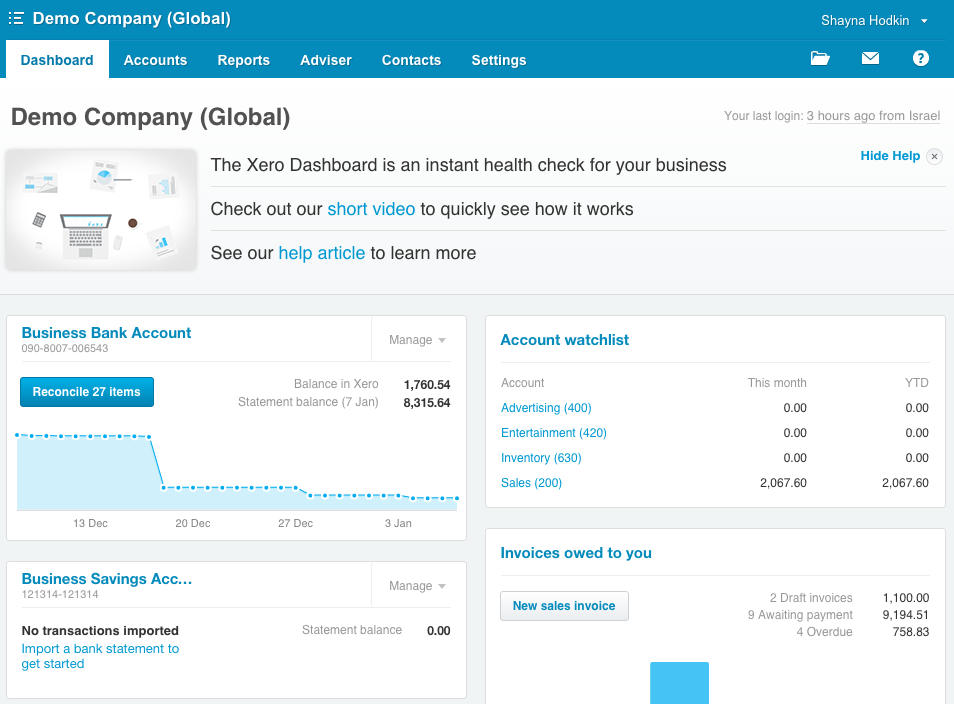Open the organisation list menu icon
This screenshot has width=954, height=704.
click(x=16, y=18)
